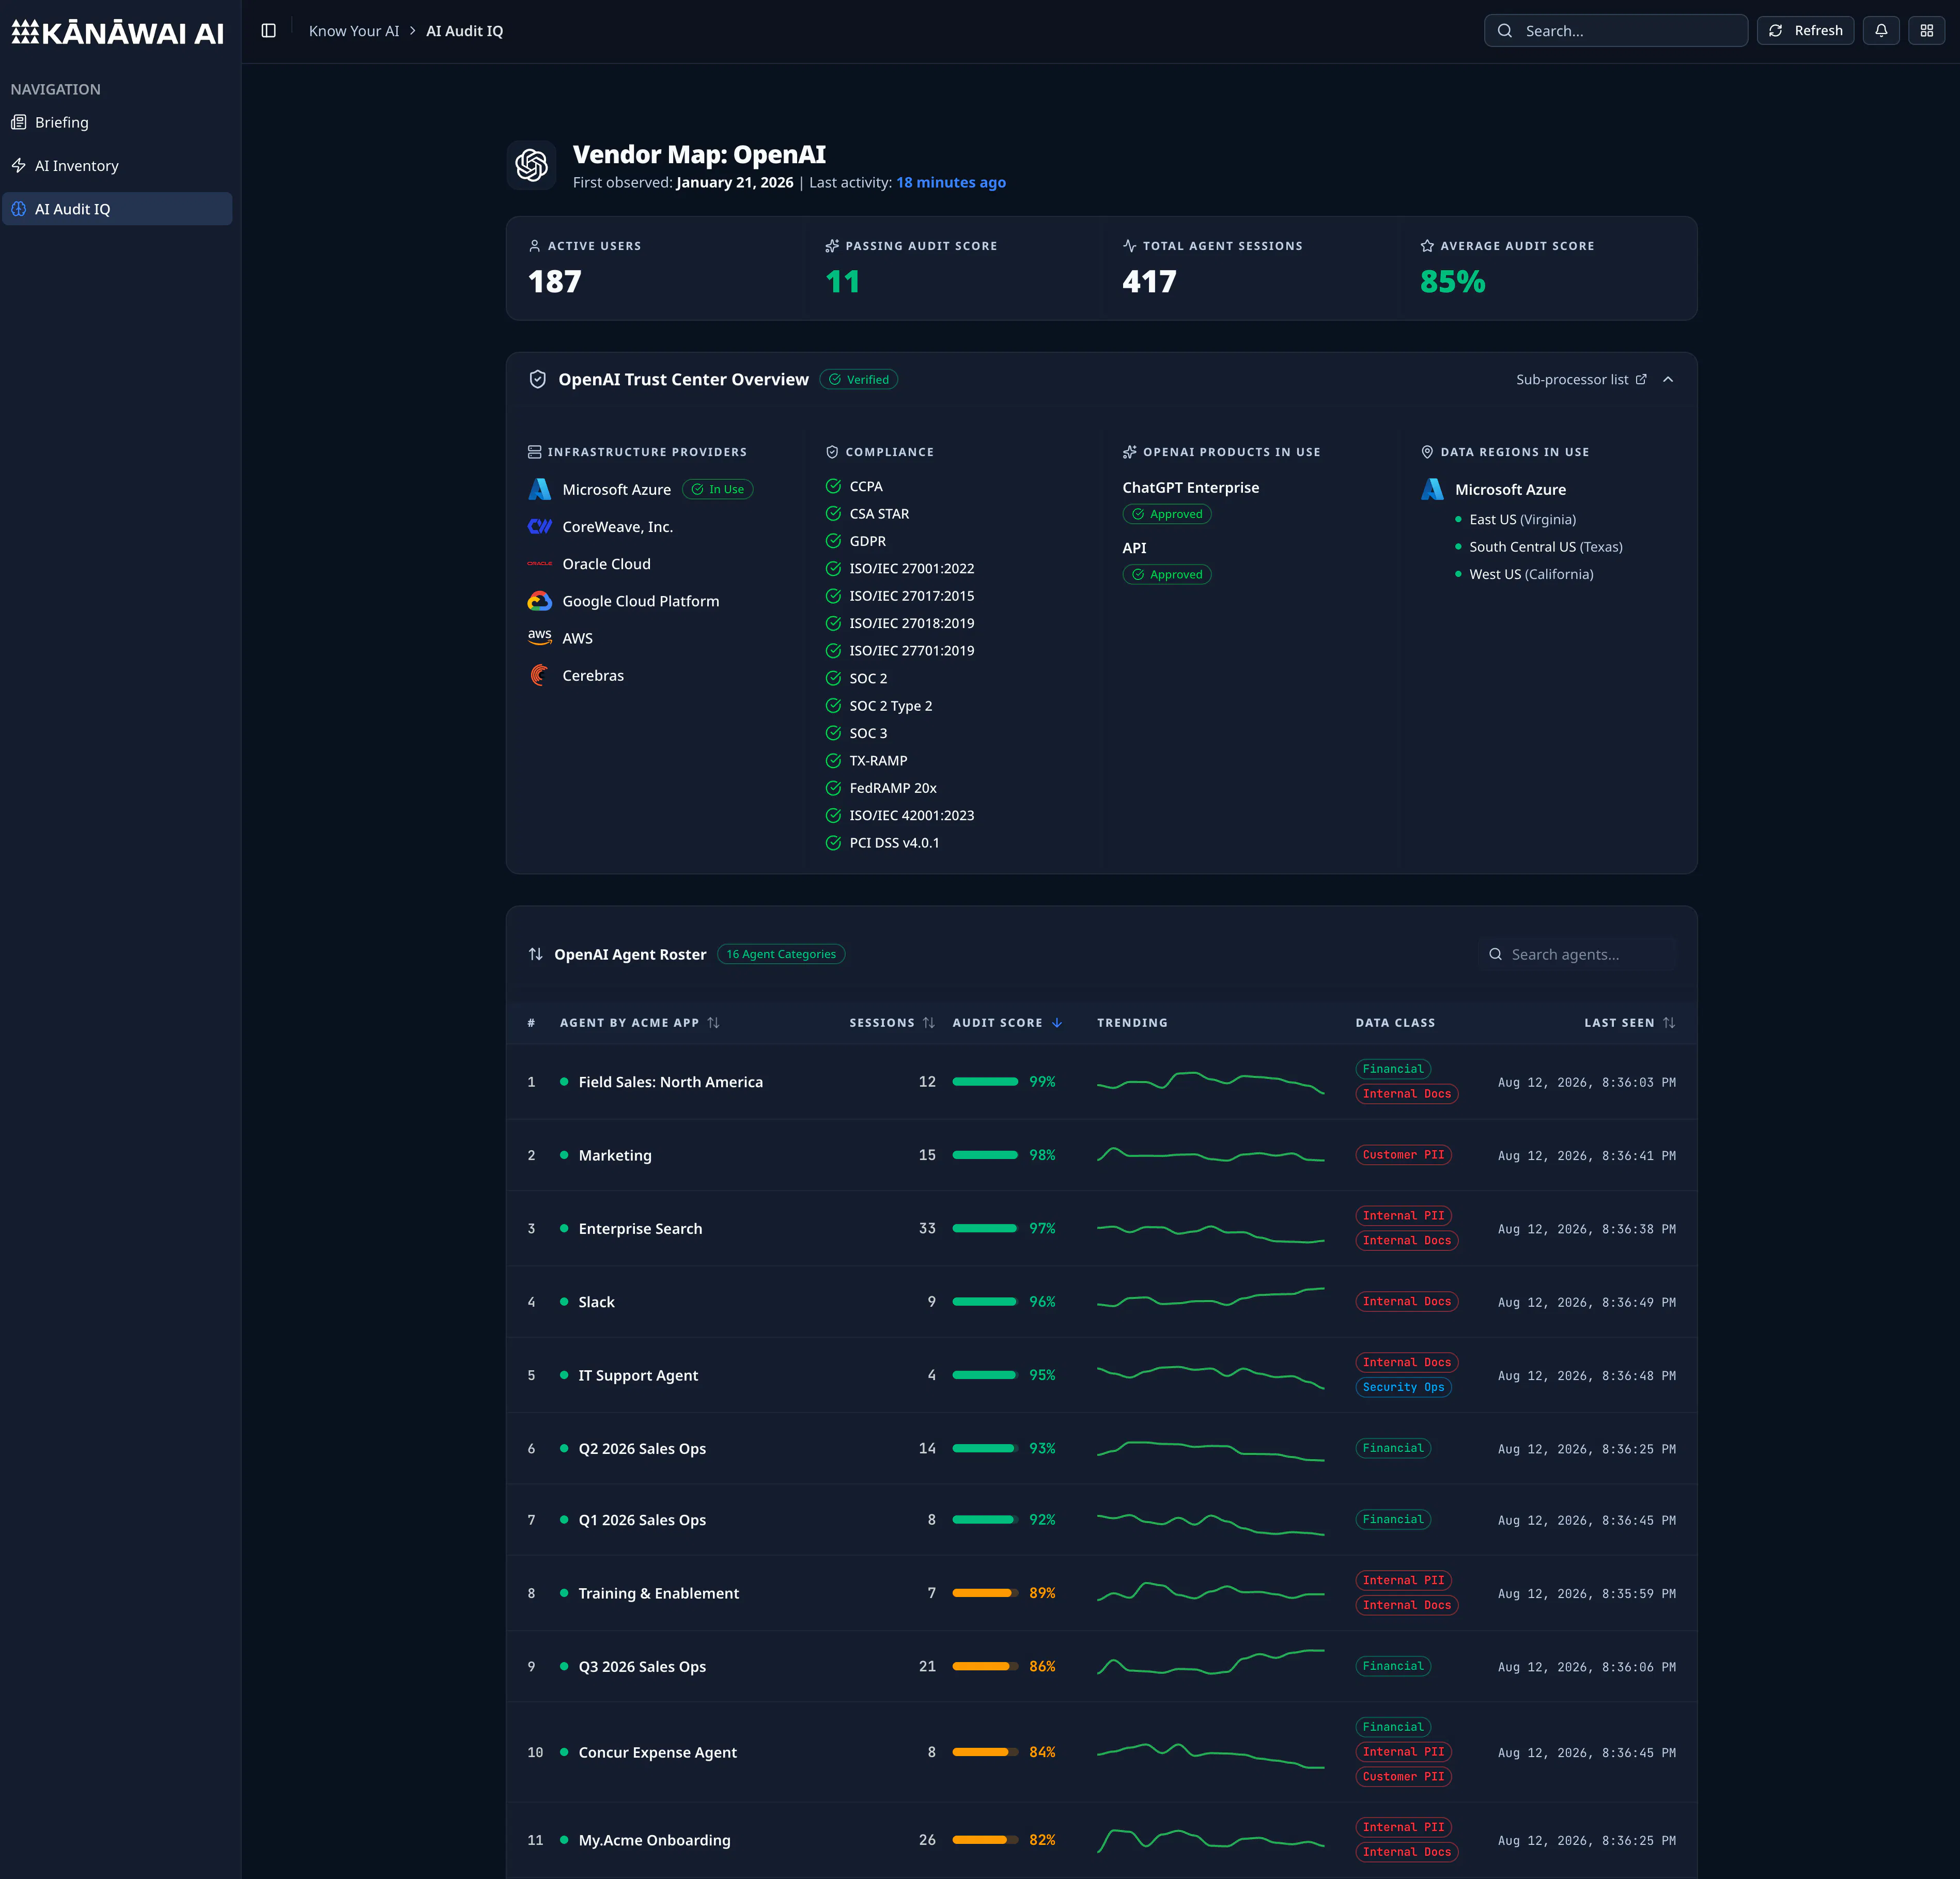Click the Q3 2026 Sales Ops row
The width and height of the screenshot is (1960, 1879).
tap(1101, 1666)
